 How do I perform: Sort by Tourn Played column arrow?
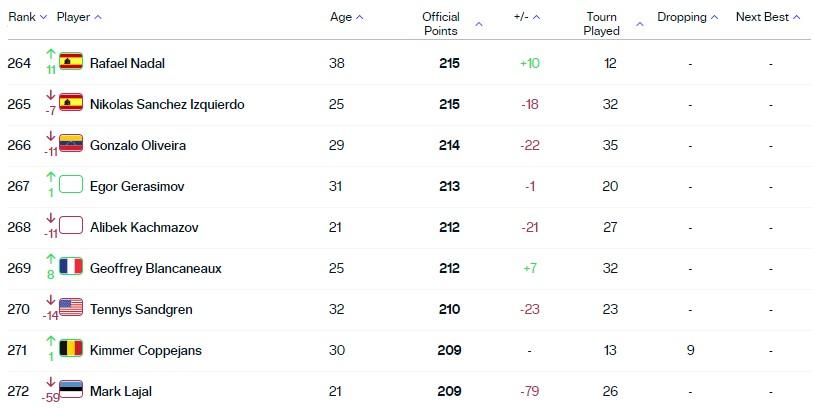click(x=640, y=24)
